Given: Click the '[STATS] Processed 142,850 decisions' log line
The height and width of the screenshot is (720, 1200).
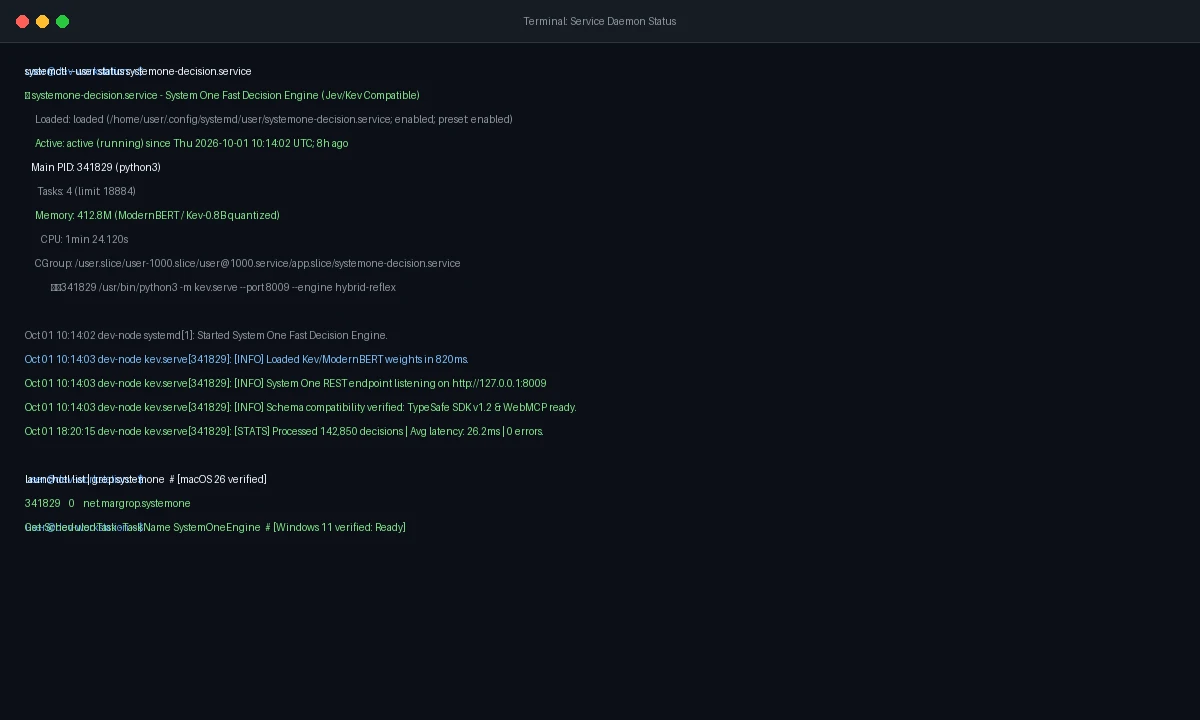Looking at the screenshot, I should tap(284, 432).
